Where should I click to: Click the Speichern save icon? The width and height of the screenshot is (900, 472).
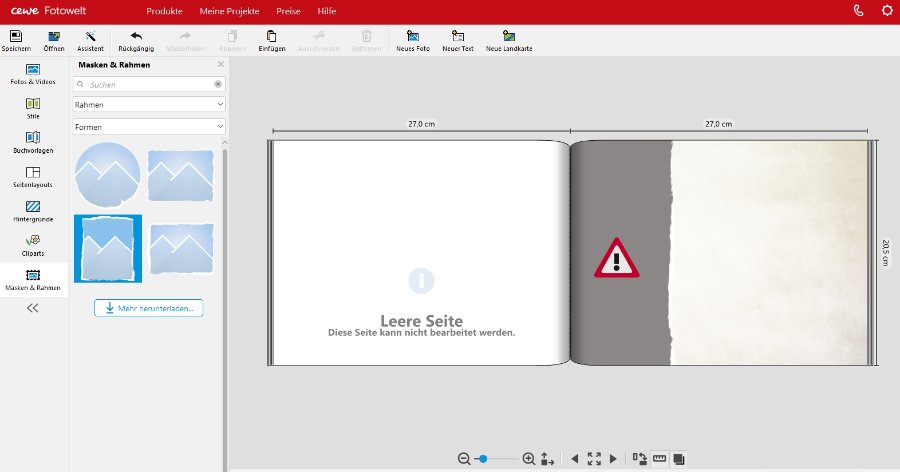coord(16,36)
